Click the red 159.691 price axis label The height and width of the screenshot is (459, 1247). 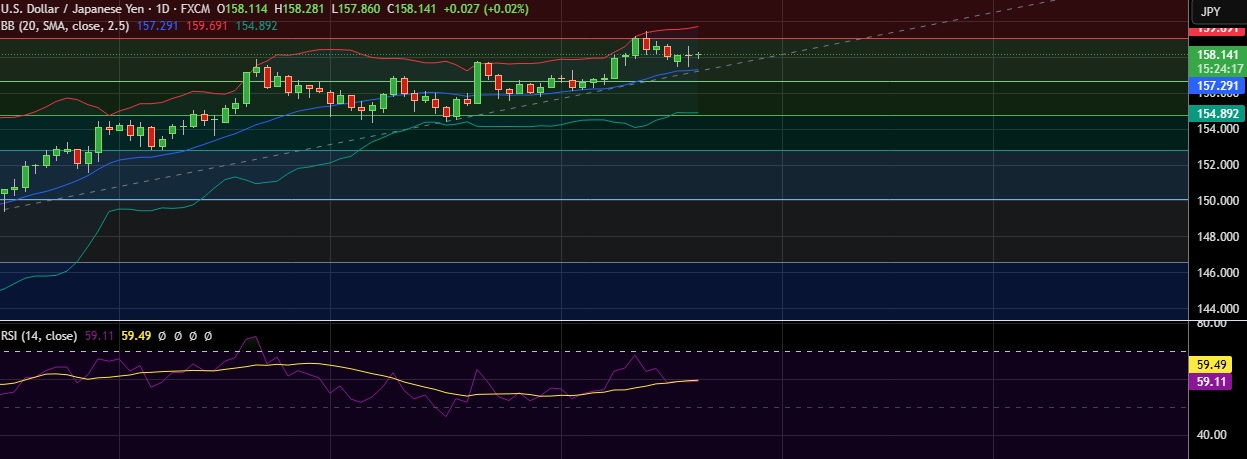[x=1218, y=30]
